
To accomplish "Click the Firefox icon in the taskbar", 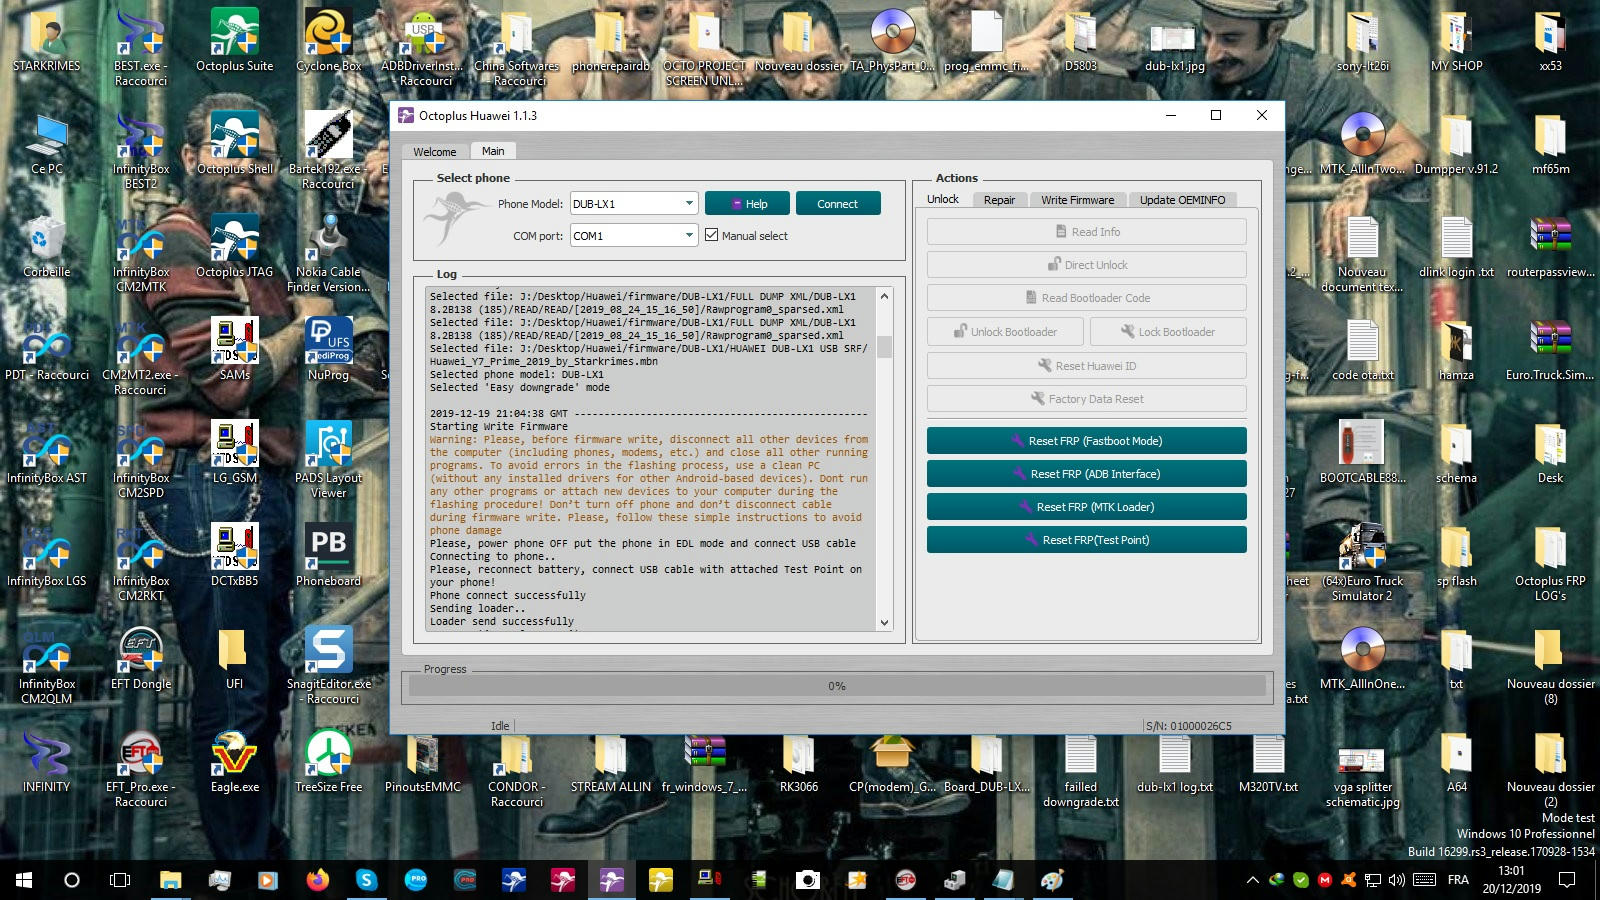I will pyautogui.click(x=318, y=880).
